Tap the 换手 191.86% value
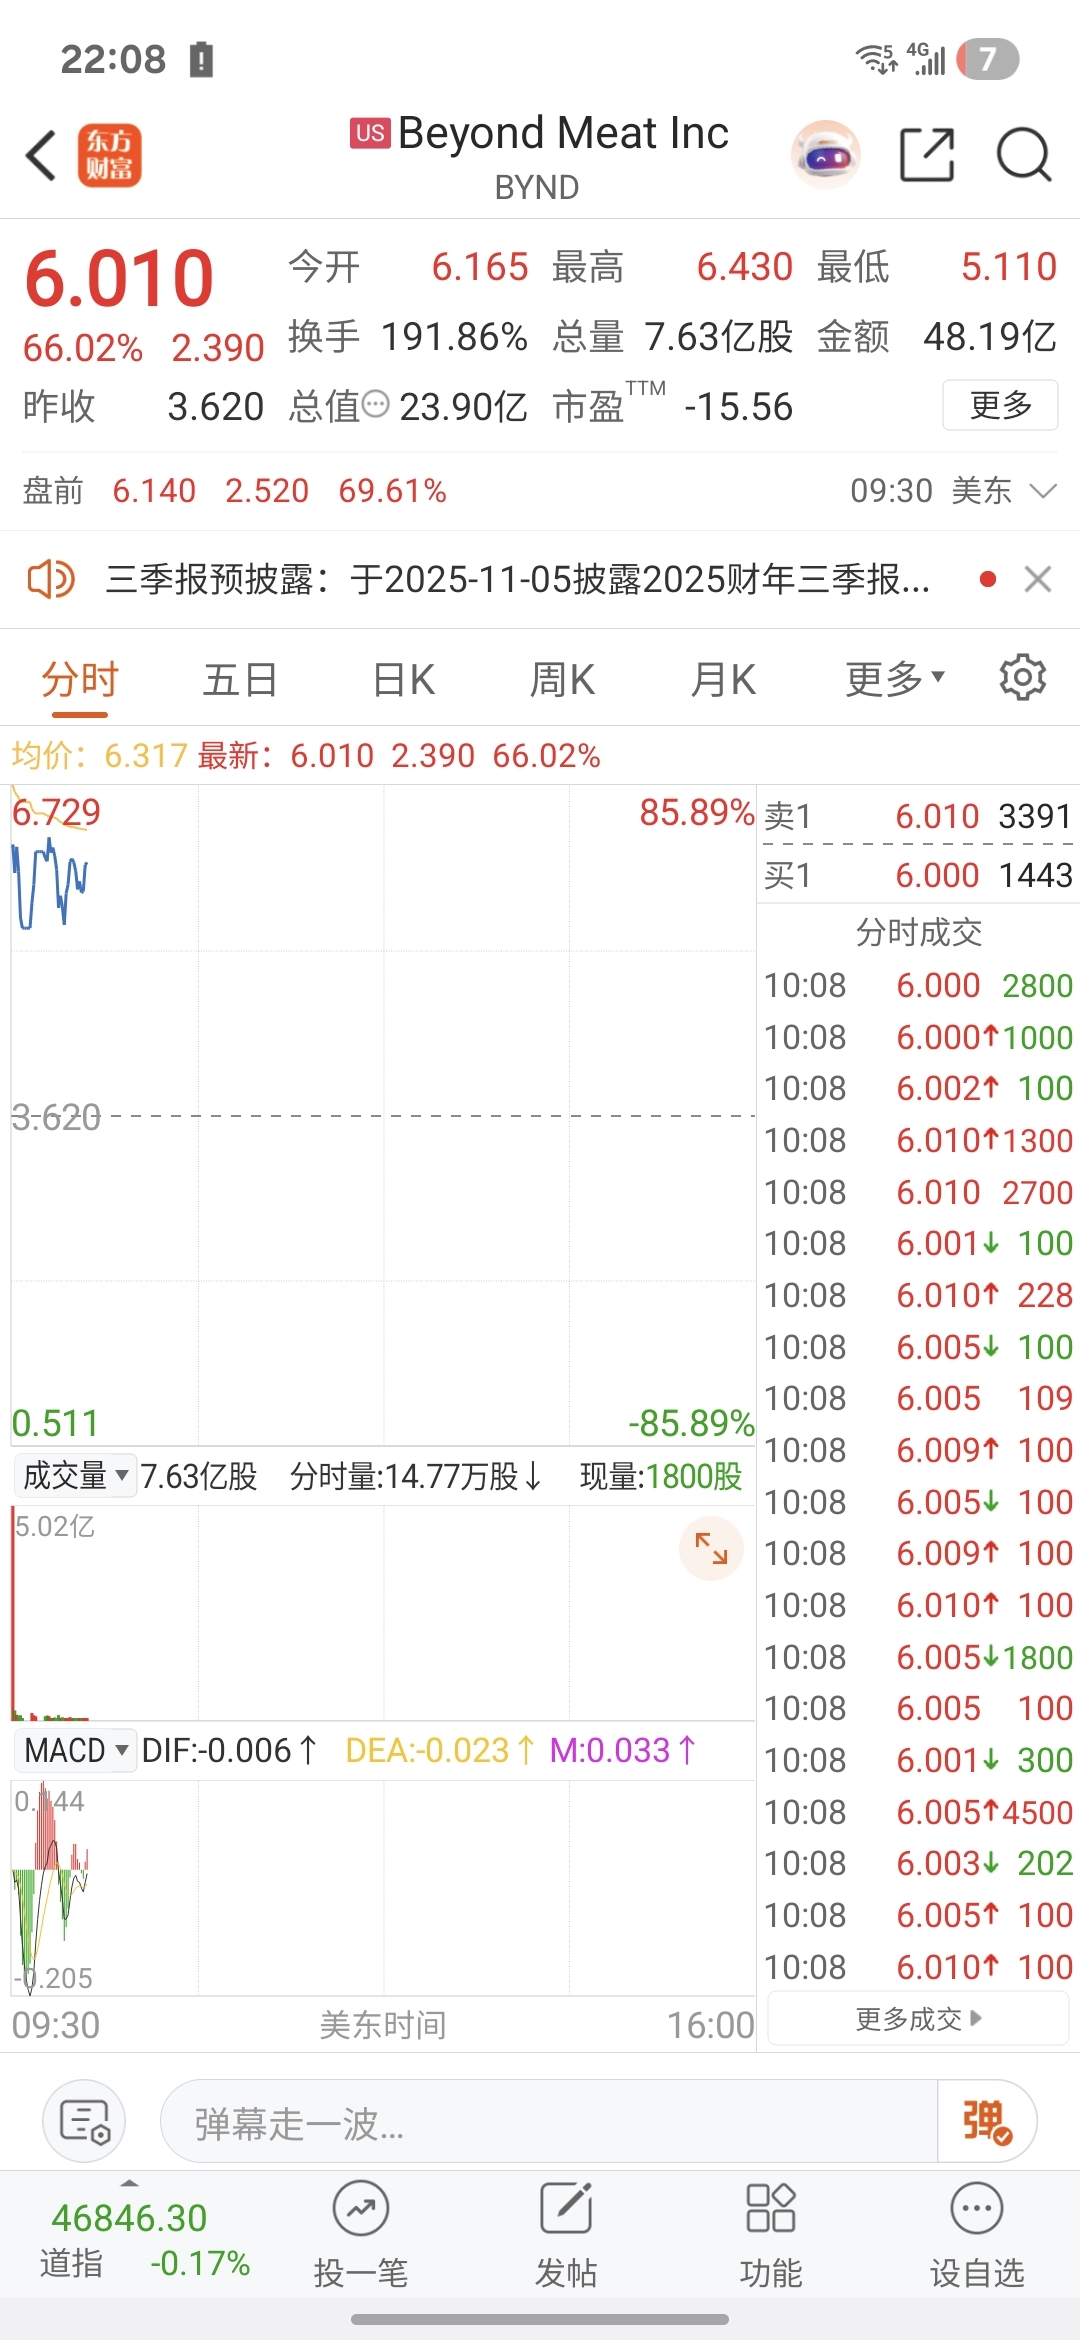This screenshot has width=1080, height=2340. point(454,337)
